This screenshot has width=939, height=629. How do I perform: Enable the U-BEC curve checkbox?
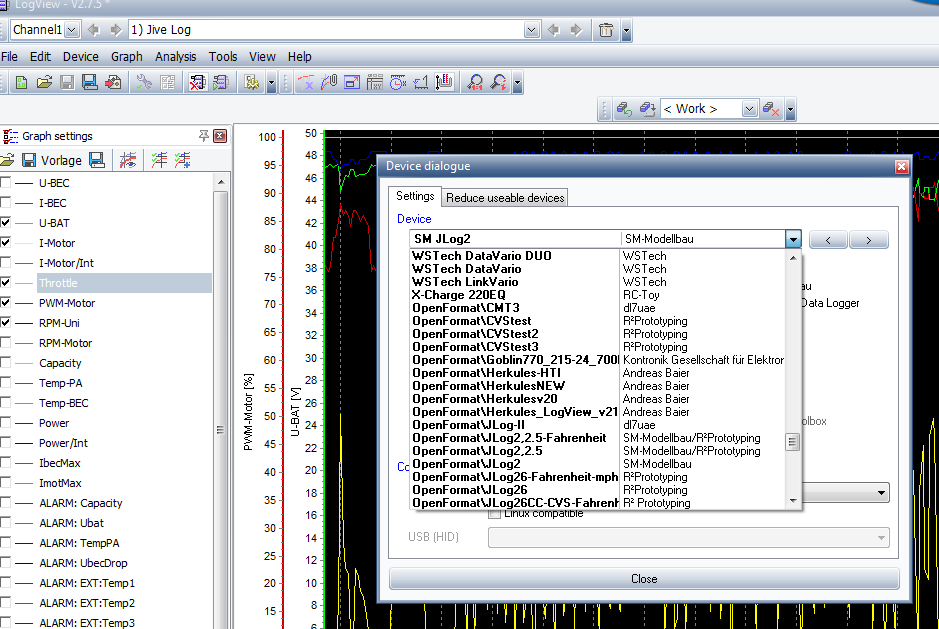5,183
